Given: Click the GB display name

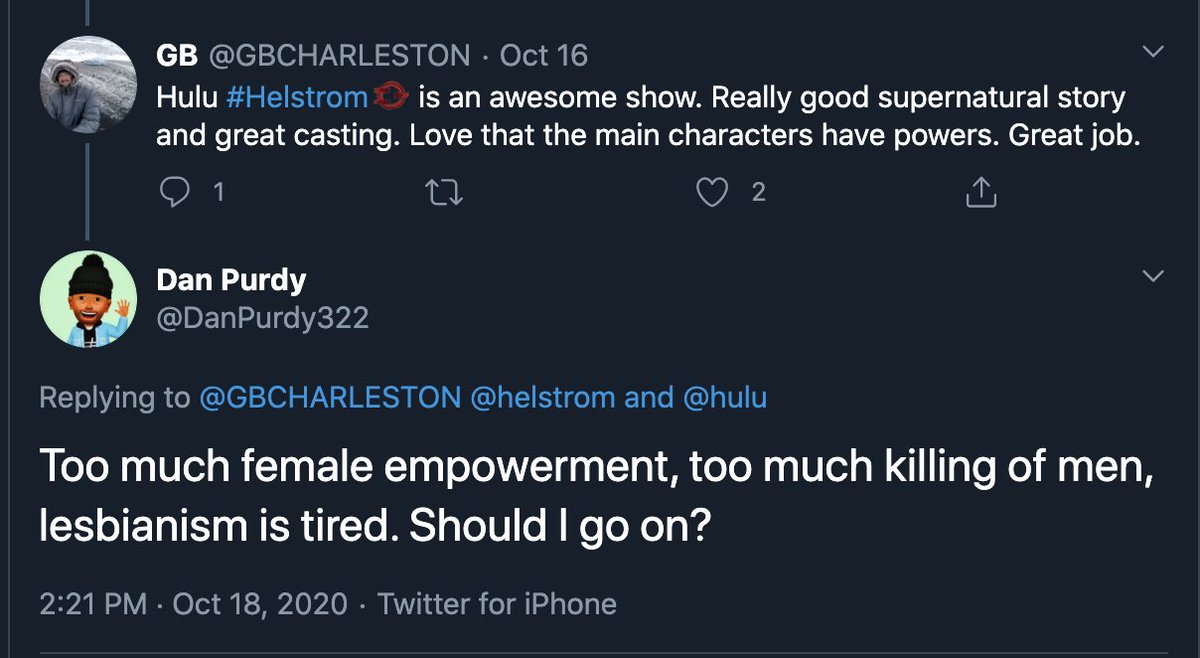Looking at the screenshot, I should point(176,56).
